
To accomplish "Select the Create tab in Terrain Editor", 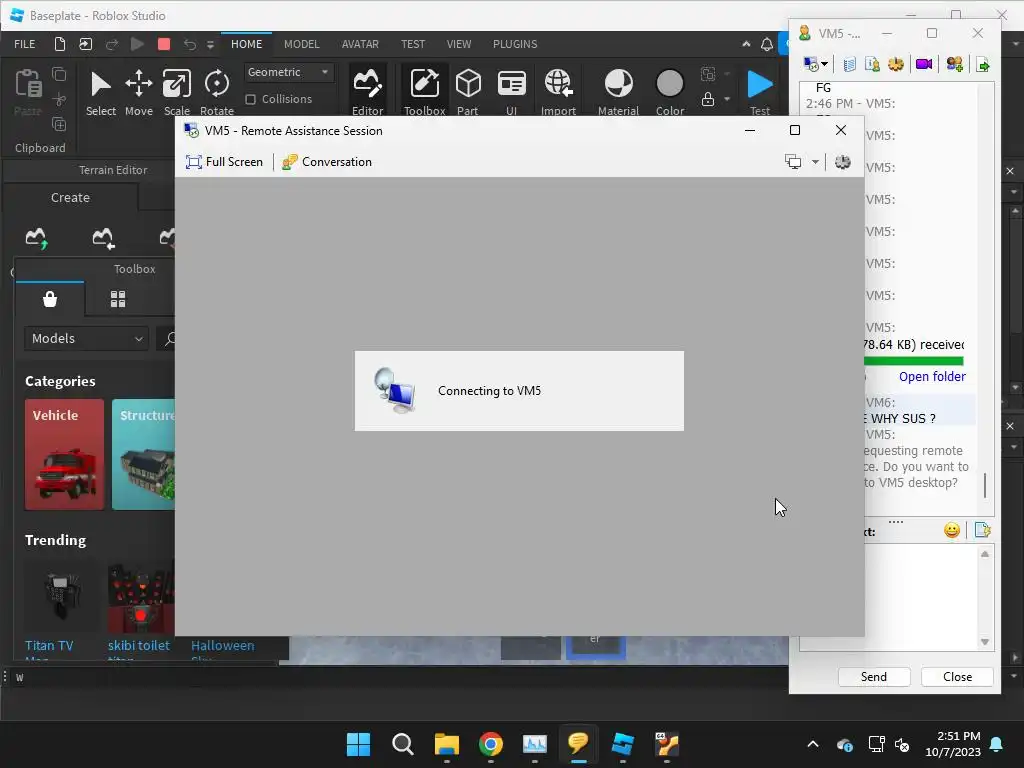I will pyautogui.click(x=71, y=197).
